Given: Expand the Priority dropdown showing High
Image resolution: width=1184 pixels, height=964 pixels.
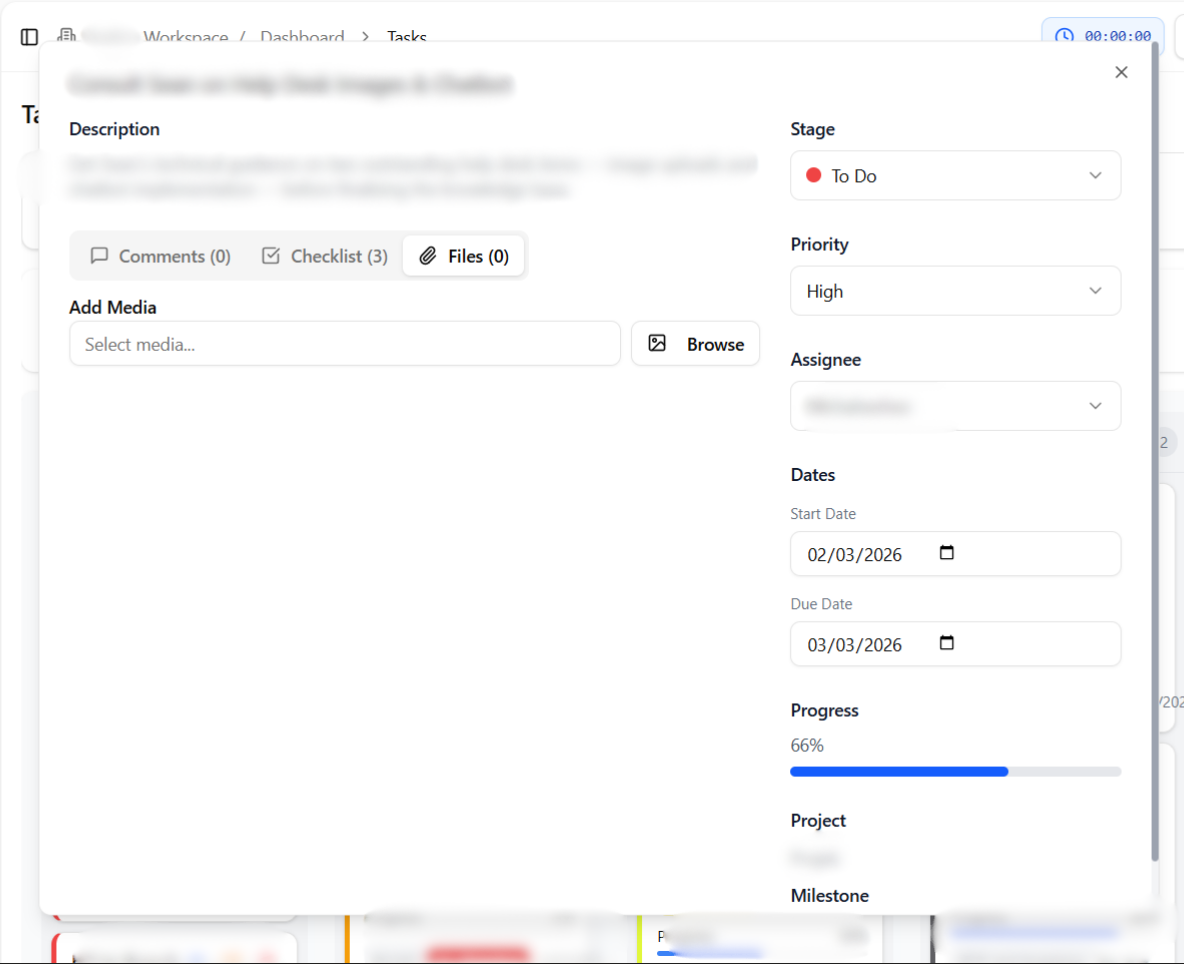Looking at the screenshot, I should (x=955, y=291).
